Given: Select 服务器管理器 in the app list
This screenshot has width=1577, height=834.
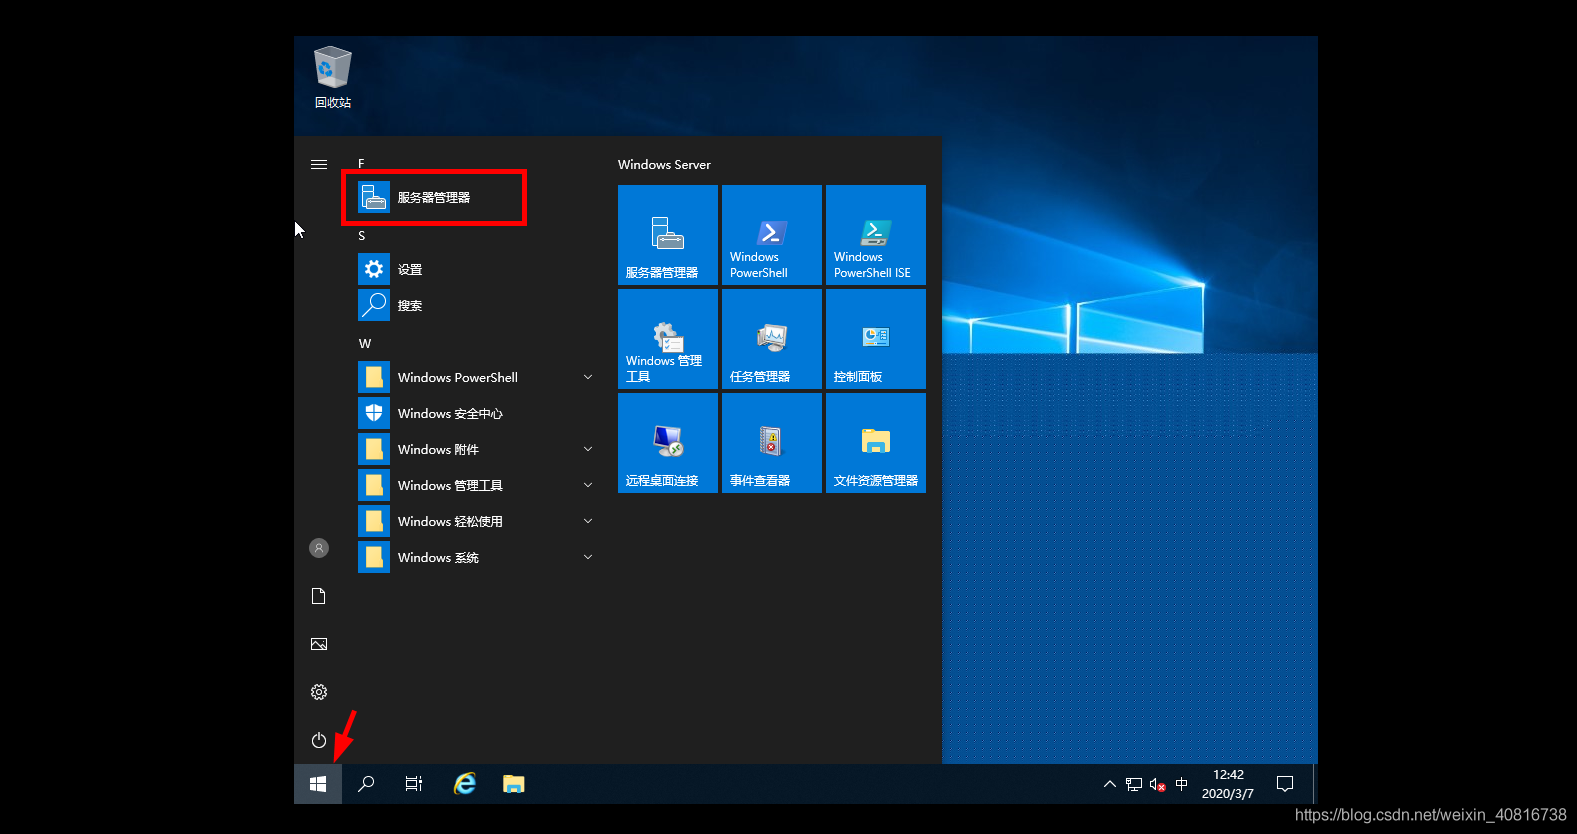Looking at the screenshot, I should (x=434, y=198).
